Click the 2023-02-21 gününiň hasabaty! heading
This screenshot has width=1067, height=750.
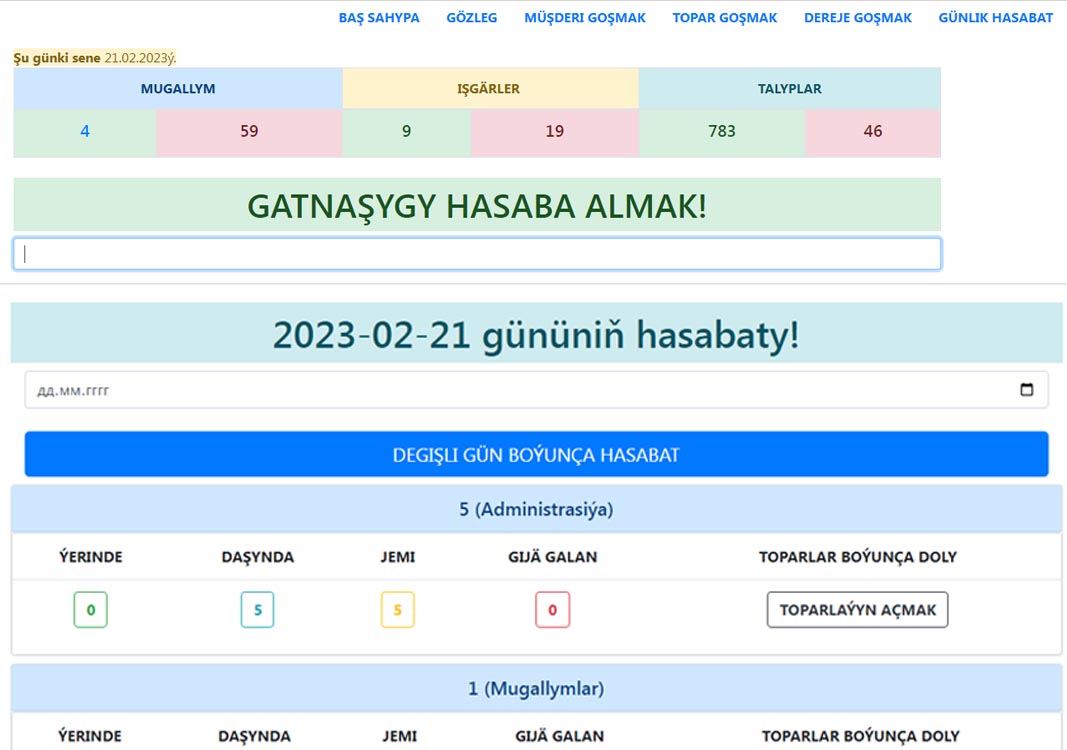pyautogui.click(x=536, y=335)
